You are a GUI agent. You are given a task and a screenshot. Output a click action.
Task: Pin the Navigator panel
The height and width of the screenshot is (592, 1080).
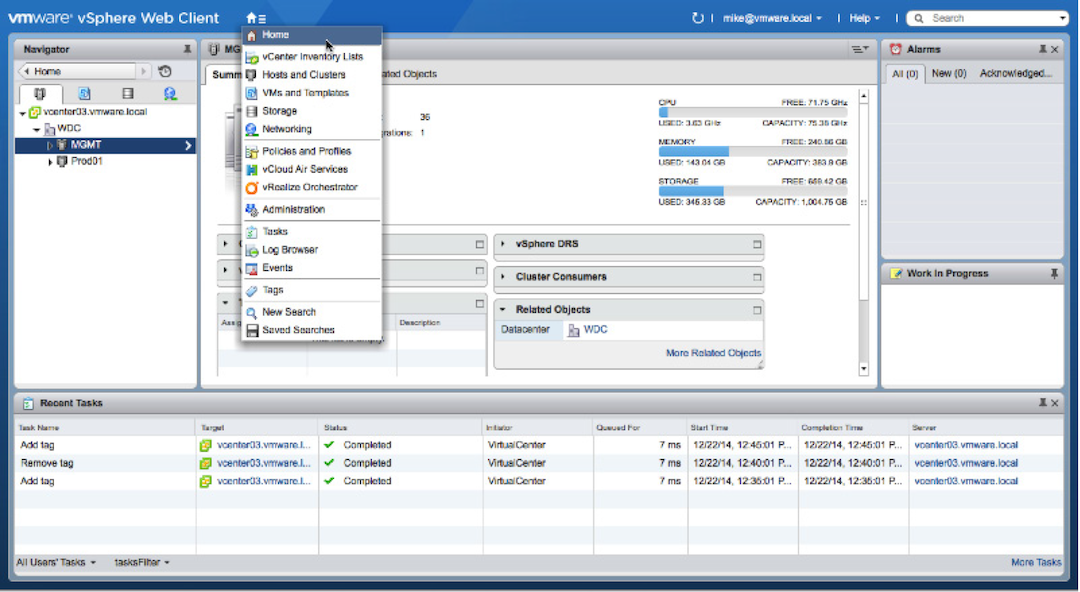click(187, 50)
